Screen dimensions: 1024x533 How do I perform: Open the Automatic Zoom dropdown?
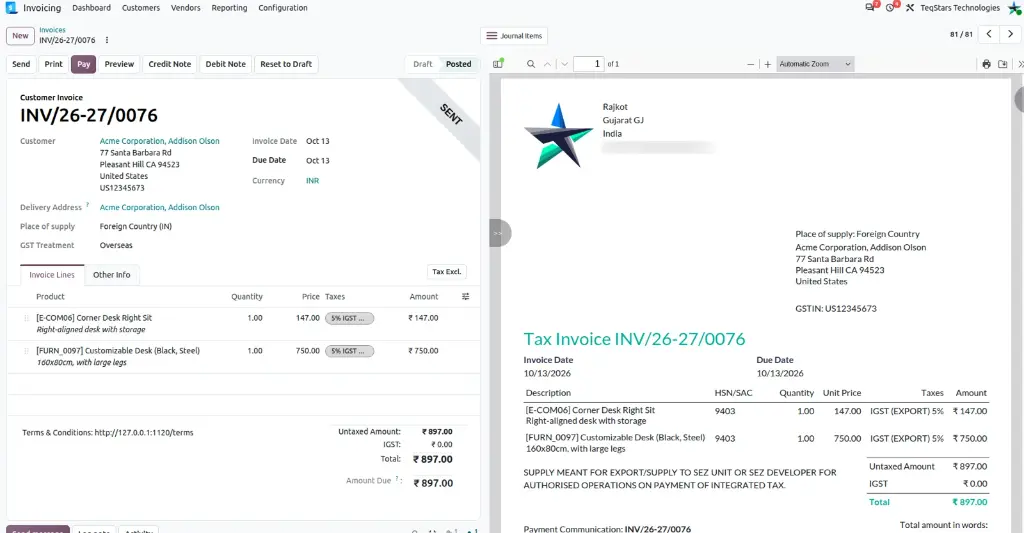[x=815, y=64]
